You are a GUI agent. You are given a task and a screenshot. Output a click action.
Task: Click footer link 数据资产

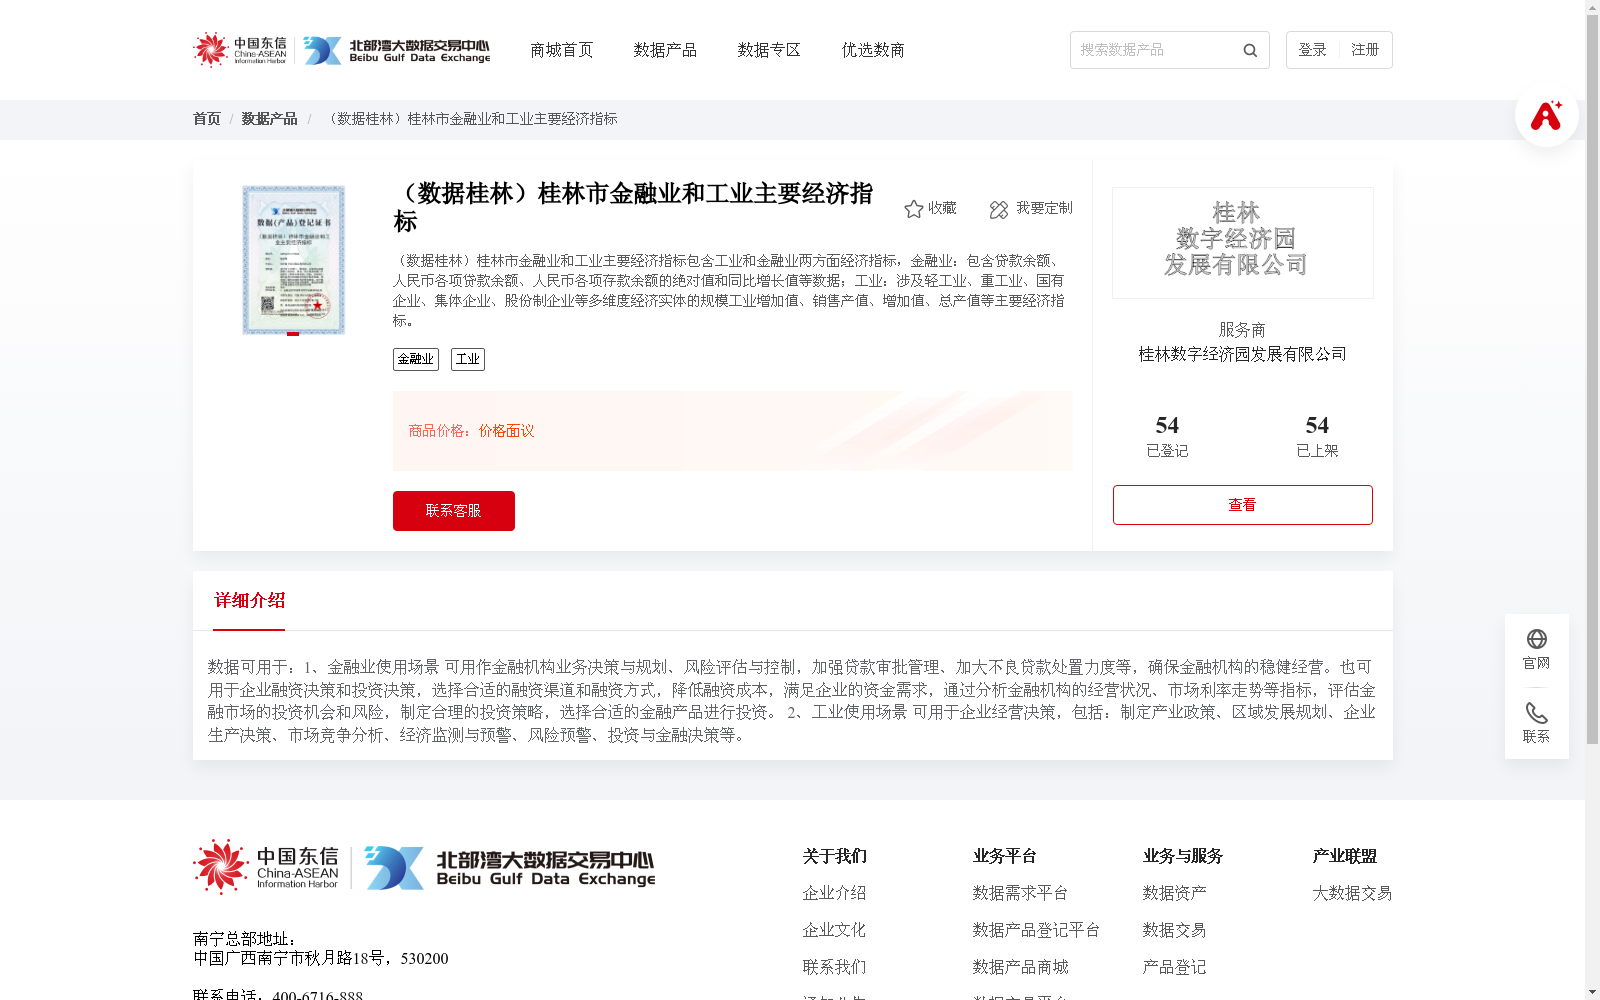(1174, 893)
